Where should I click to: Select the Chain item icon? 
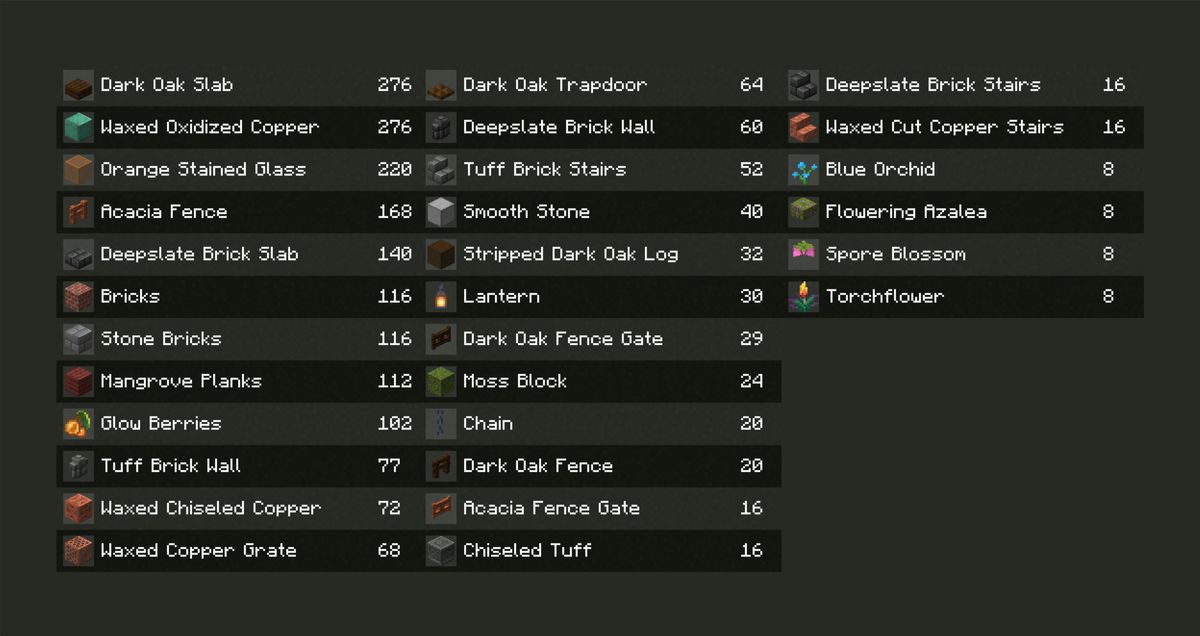(x=440, y=424)
